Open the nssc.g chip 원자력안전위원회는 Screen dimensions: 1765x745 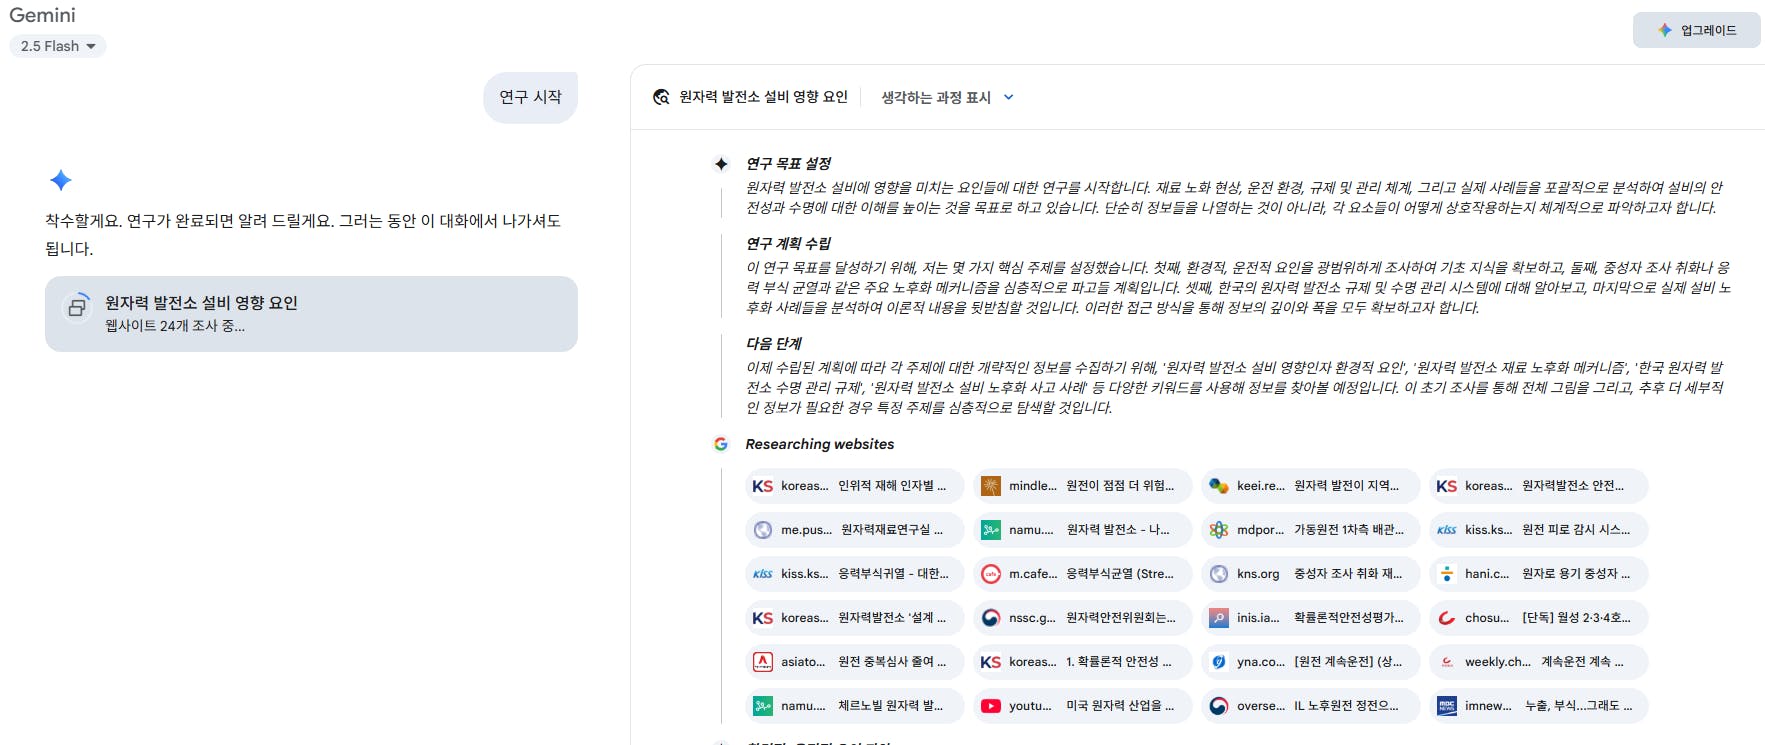[1082, 618]
